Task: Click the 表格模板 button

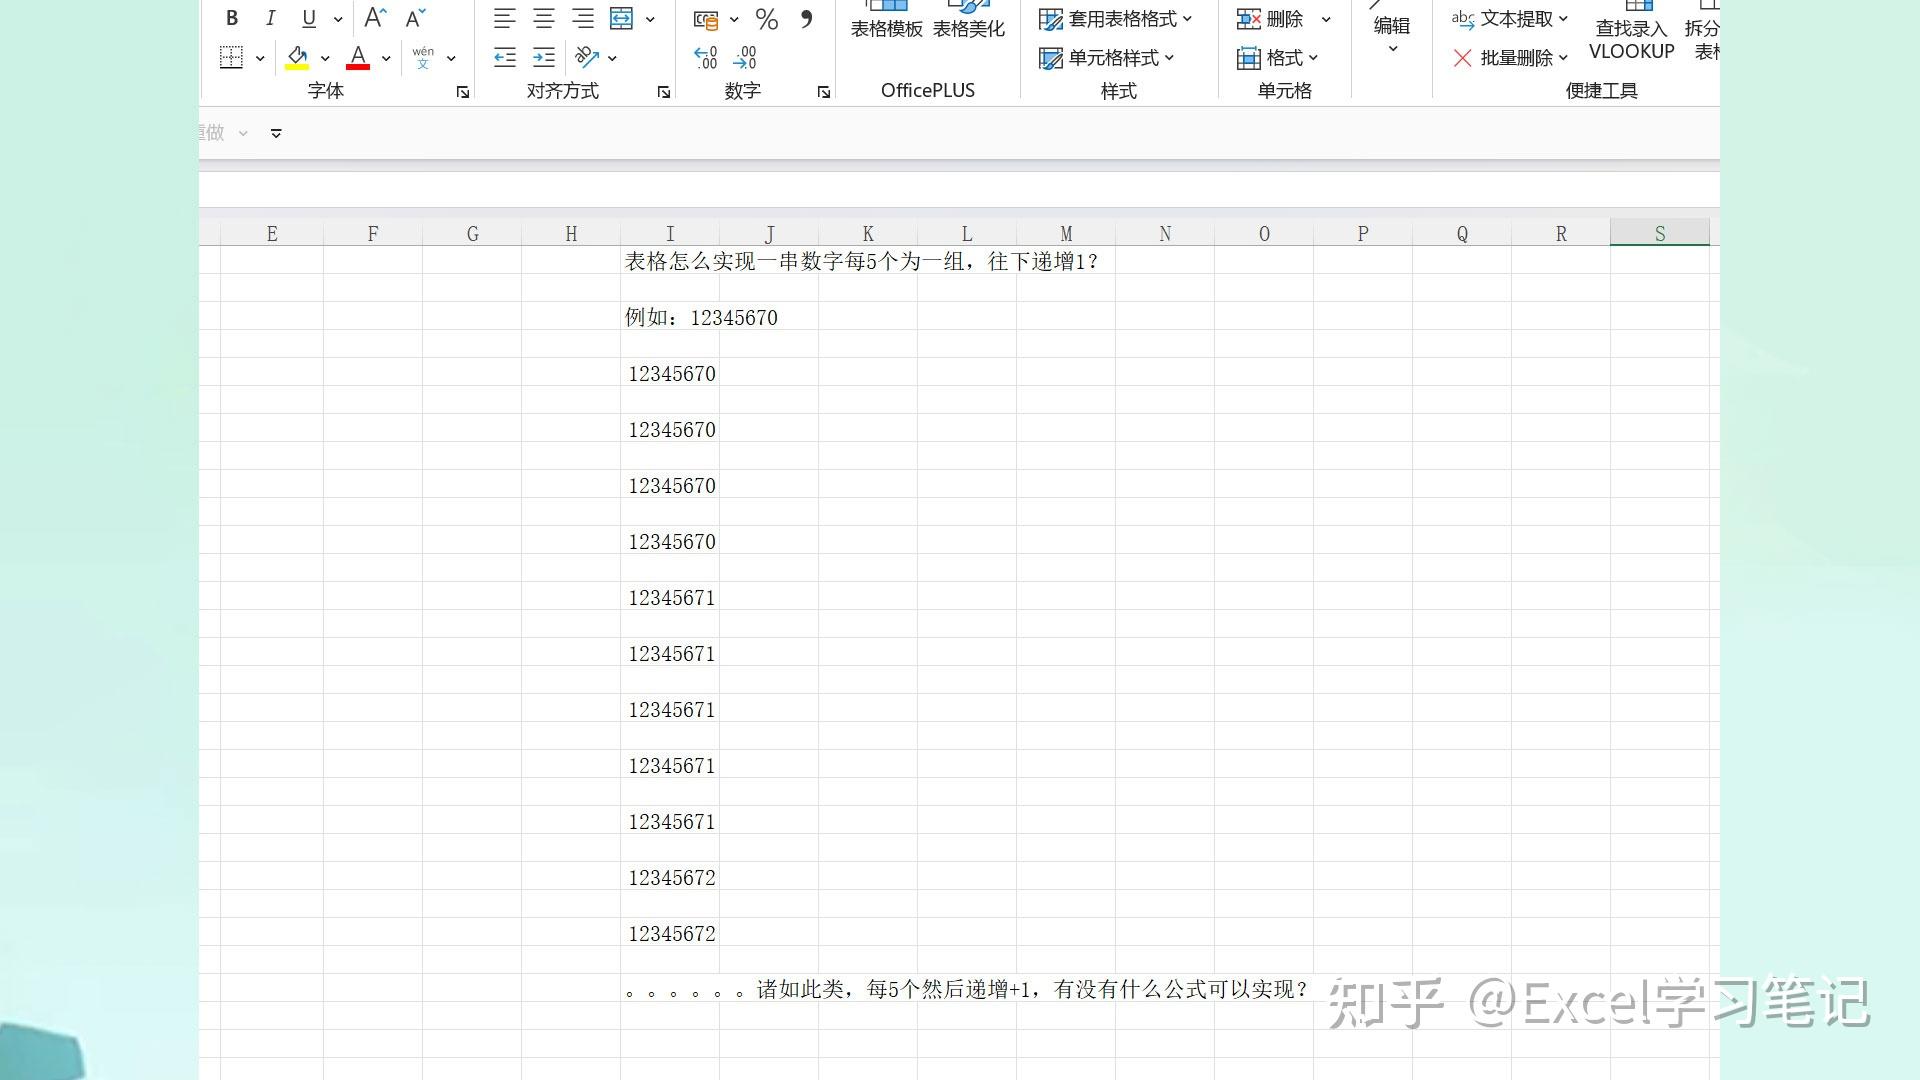Action: click(x=886, y=20)
